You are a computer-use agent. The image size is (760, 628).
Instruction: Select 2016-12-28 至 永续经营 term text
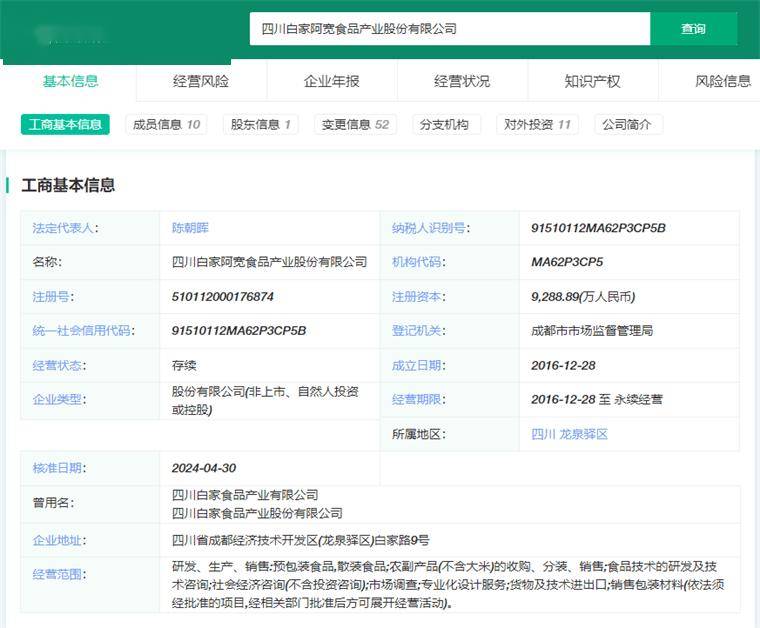coord(597,400)
